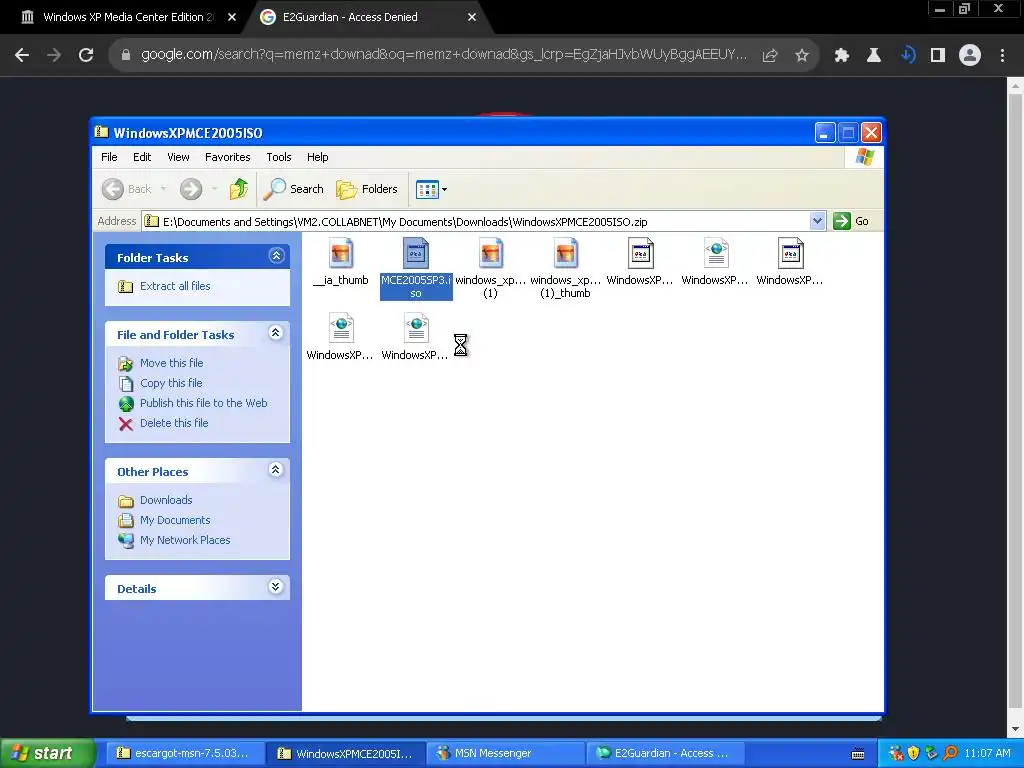Reload the browser page
Screen dimensions: 1024x768
click(x=86, y=55)
